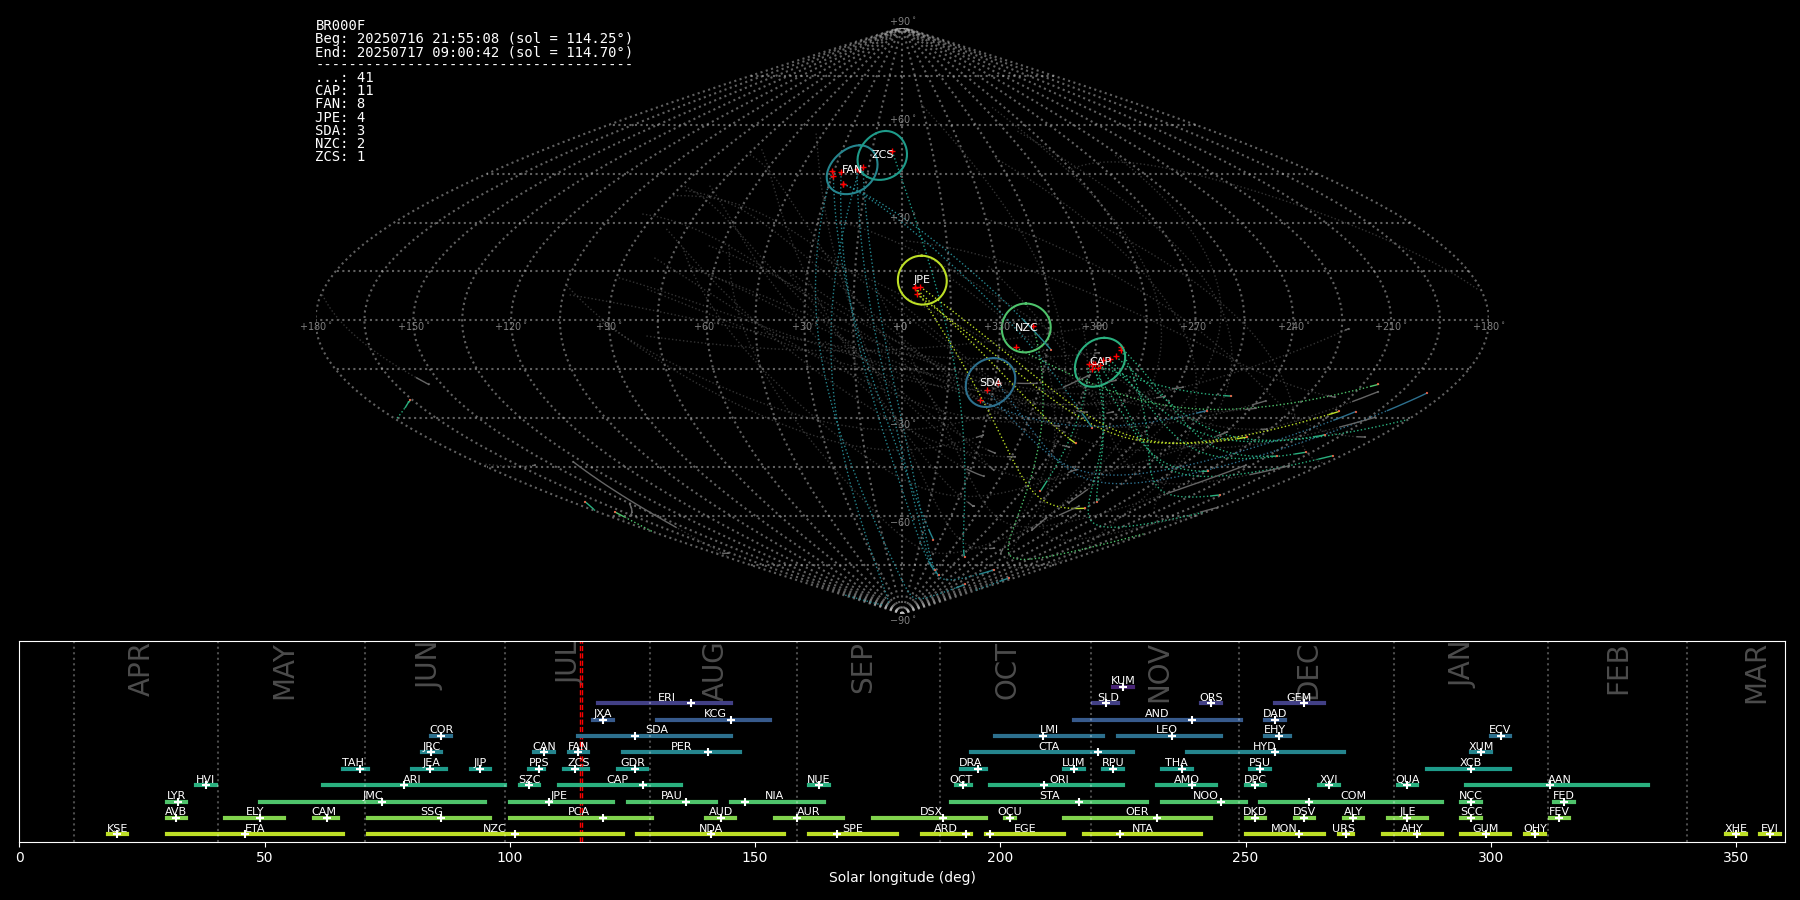Click the 'FAN: 8' count entry
Image resolution: width=1800 pixels, height=900 pixels.
(340, 104)
